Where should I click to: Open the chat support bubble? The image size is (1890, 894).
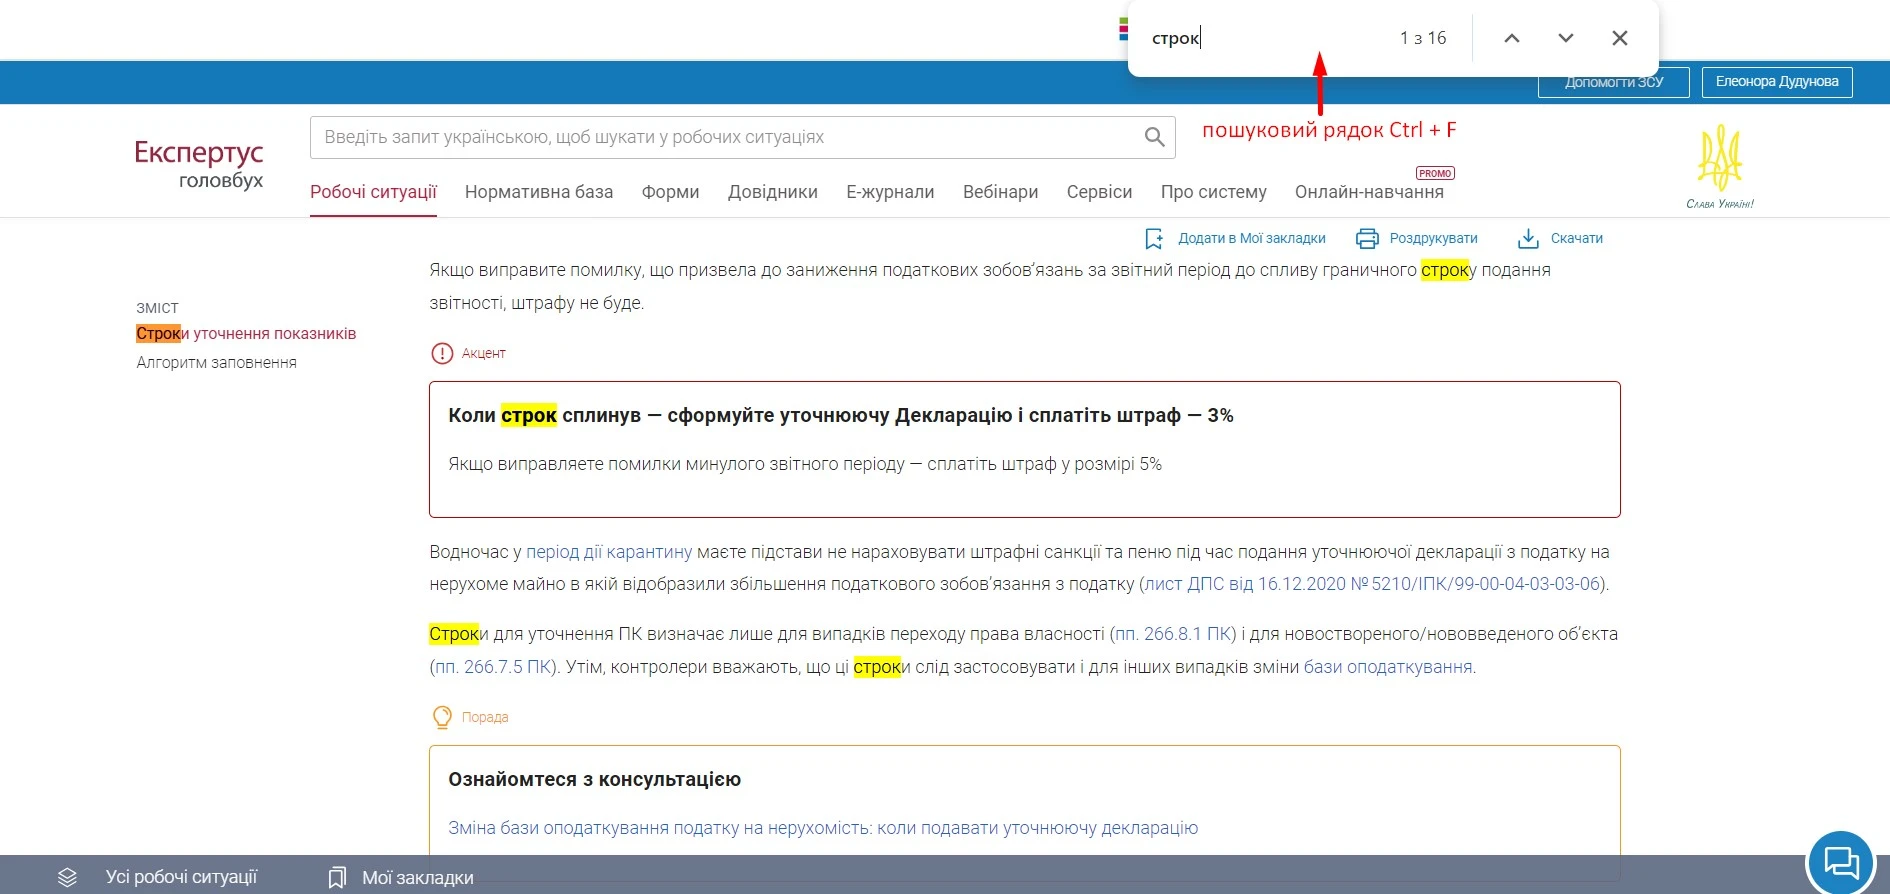click(1841, 861)
